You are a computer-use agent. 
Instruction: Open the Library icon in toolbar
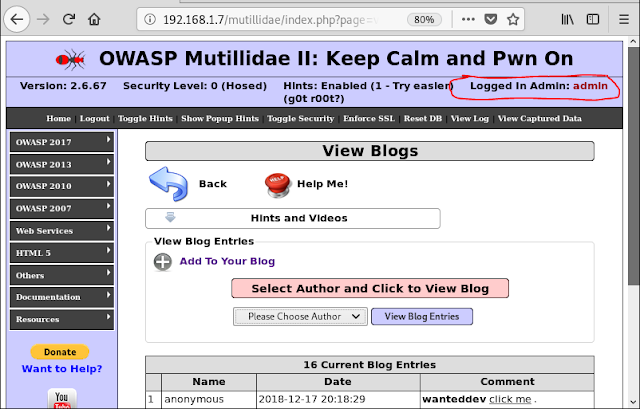point(567,19)
